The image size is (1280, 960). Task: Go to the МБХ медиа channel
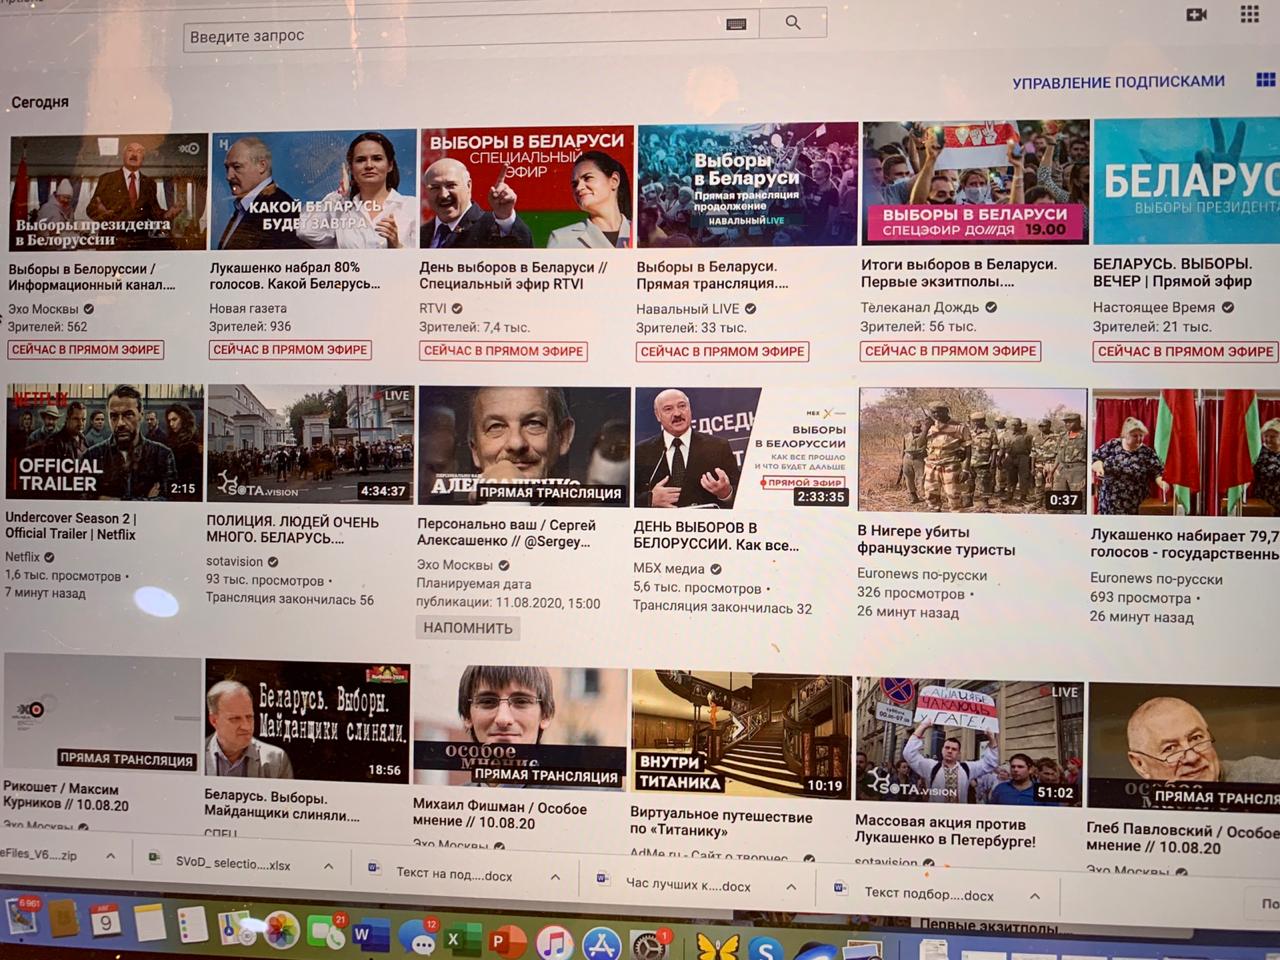669,568
